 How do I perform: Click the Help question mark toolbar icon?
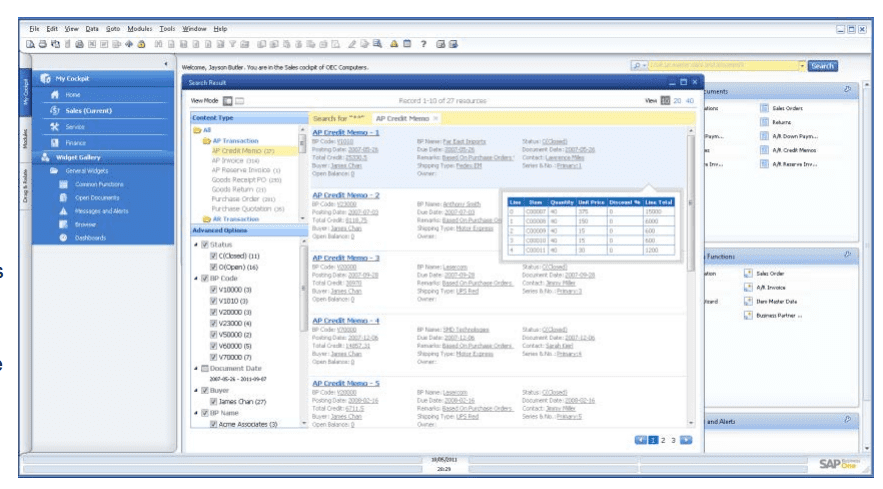[423, 44]
